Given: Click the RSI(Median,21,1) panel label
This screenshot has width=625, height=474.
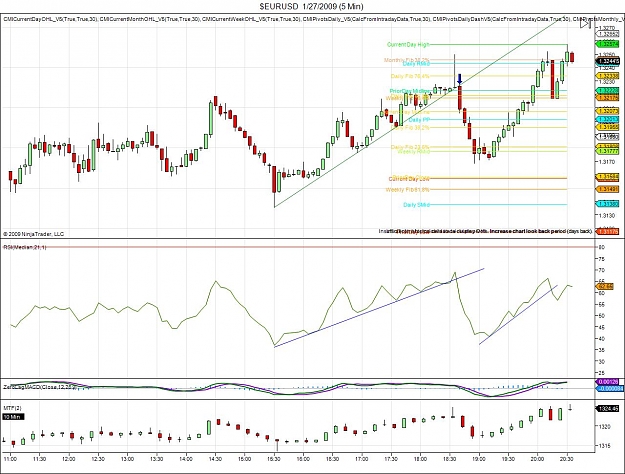Looking at the screenshot, I should click(25, 248).
